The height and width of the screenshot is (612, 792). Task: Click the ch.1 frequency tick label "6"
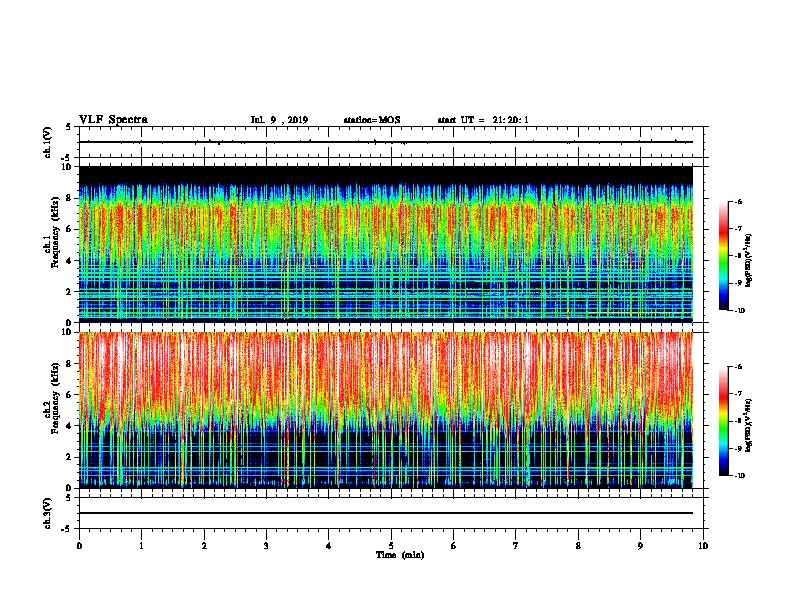[x=69, y=229]
